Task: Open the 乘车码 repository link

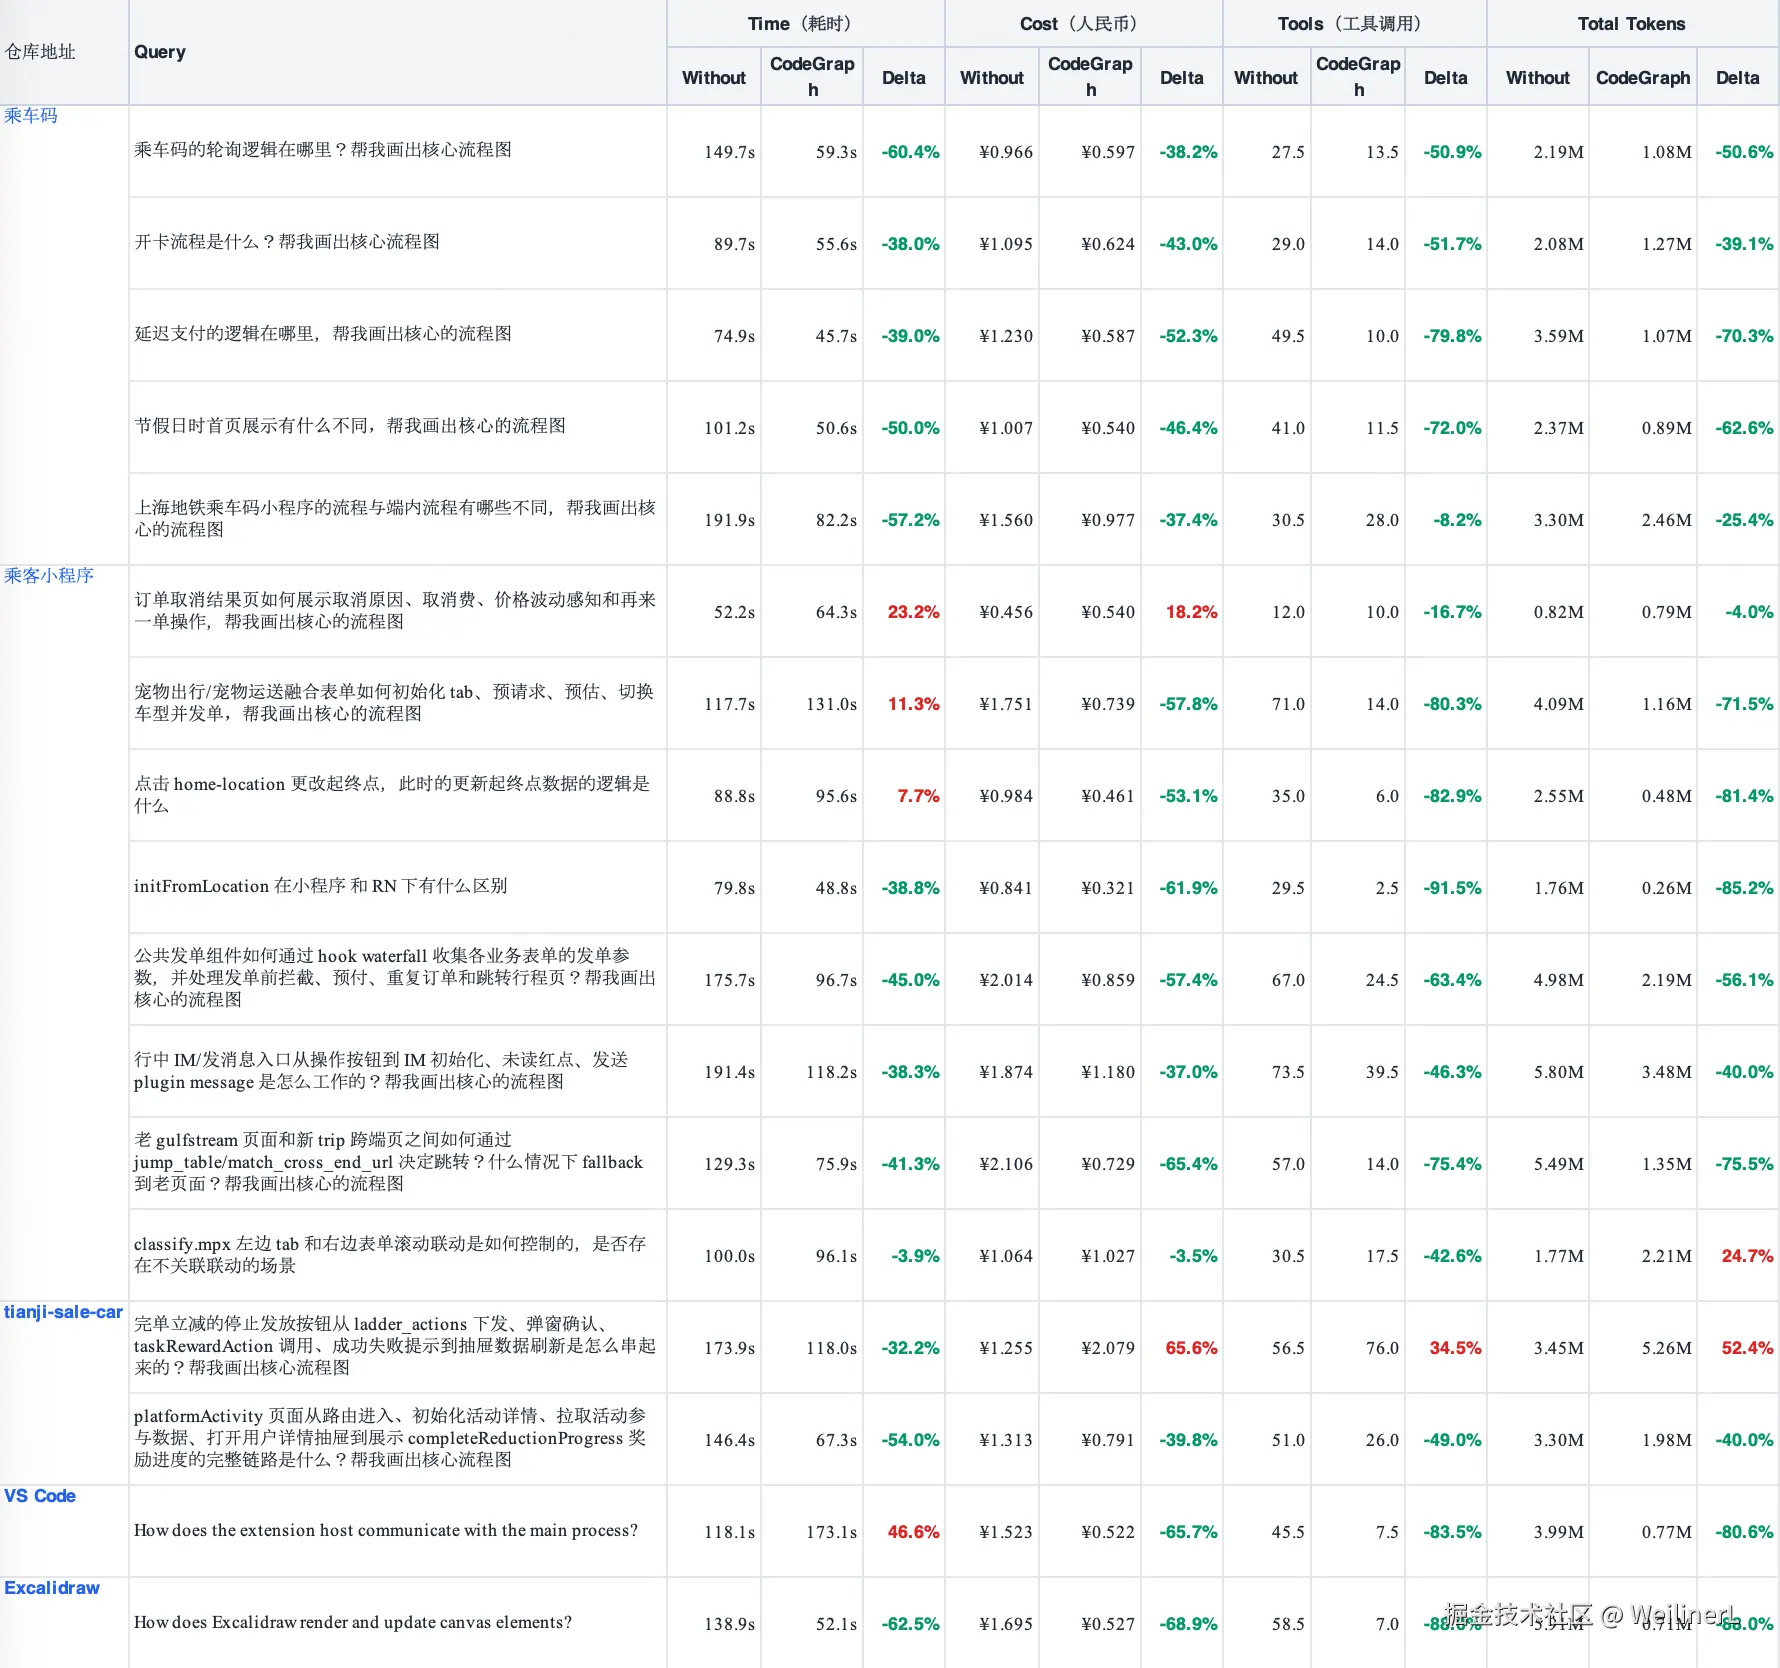Action: pos(31,116)
